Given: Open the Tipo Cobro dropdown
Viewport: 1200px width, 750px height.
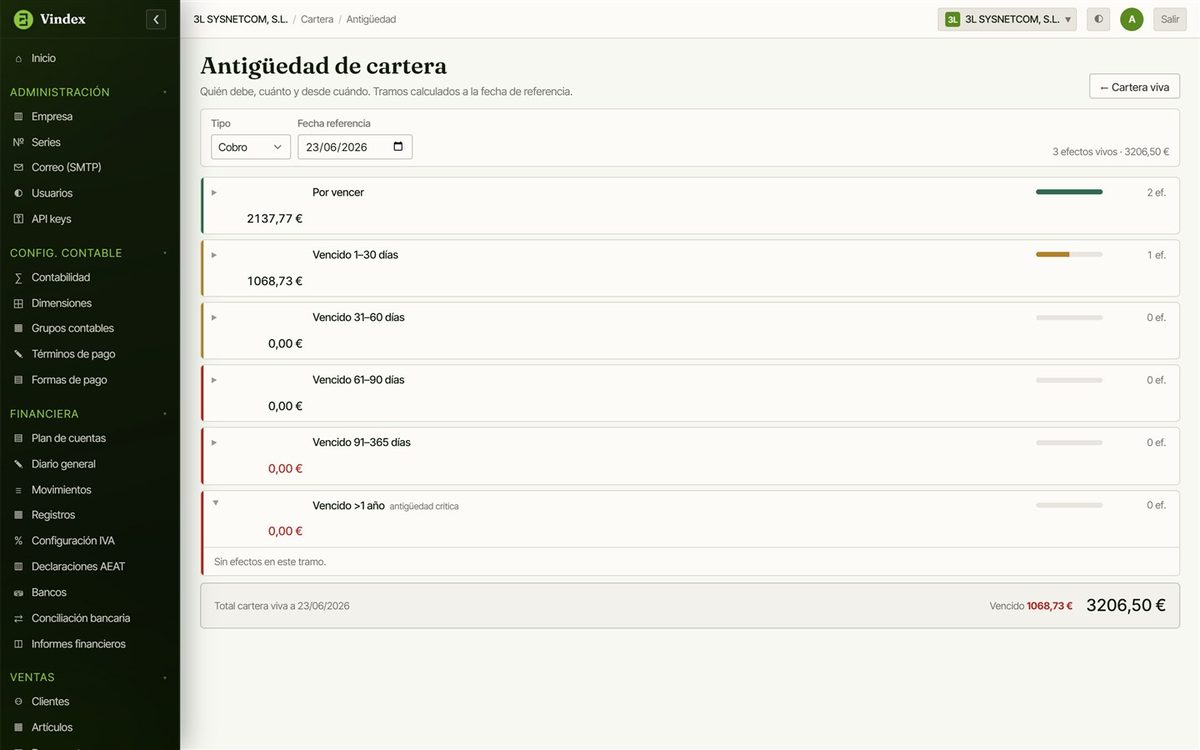Looking at the screenshot, I should click(x=250, y=147).
